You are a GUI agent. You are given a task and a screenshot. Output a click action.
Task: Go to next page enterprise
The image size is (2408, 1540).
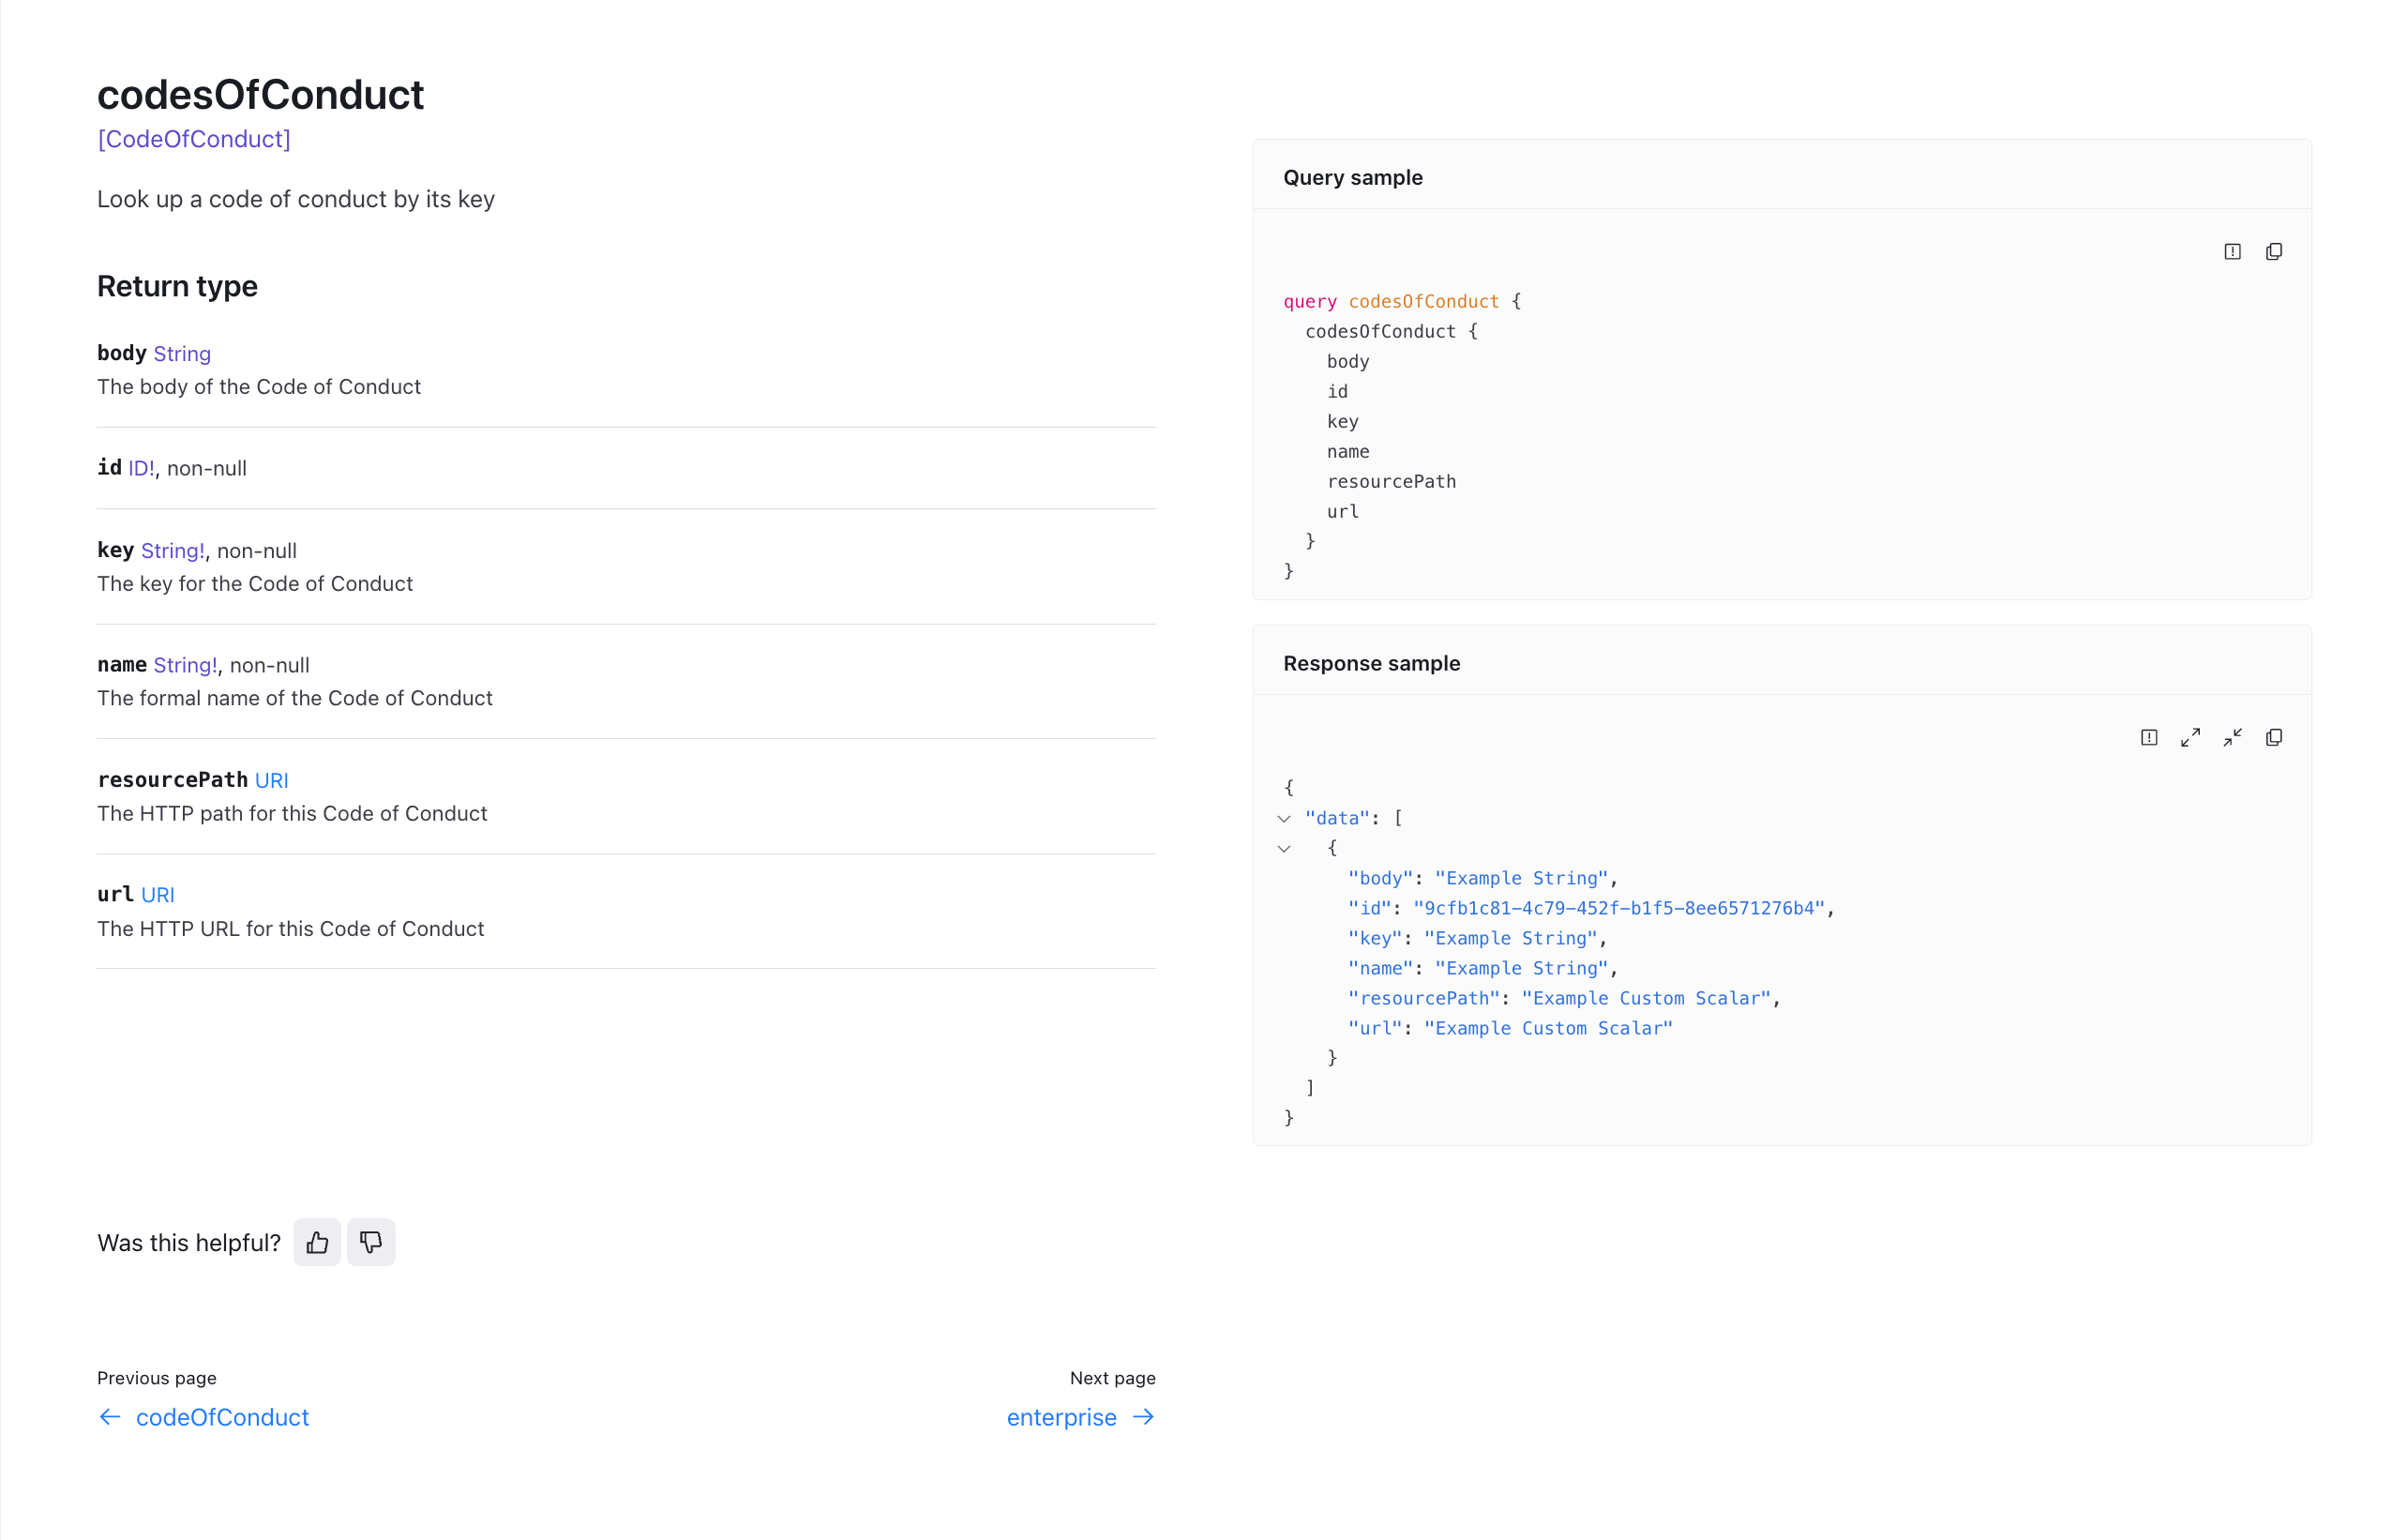1081,1417
